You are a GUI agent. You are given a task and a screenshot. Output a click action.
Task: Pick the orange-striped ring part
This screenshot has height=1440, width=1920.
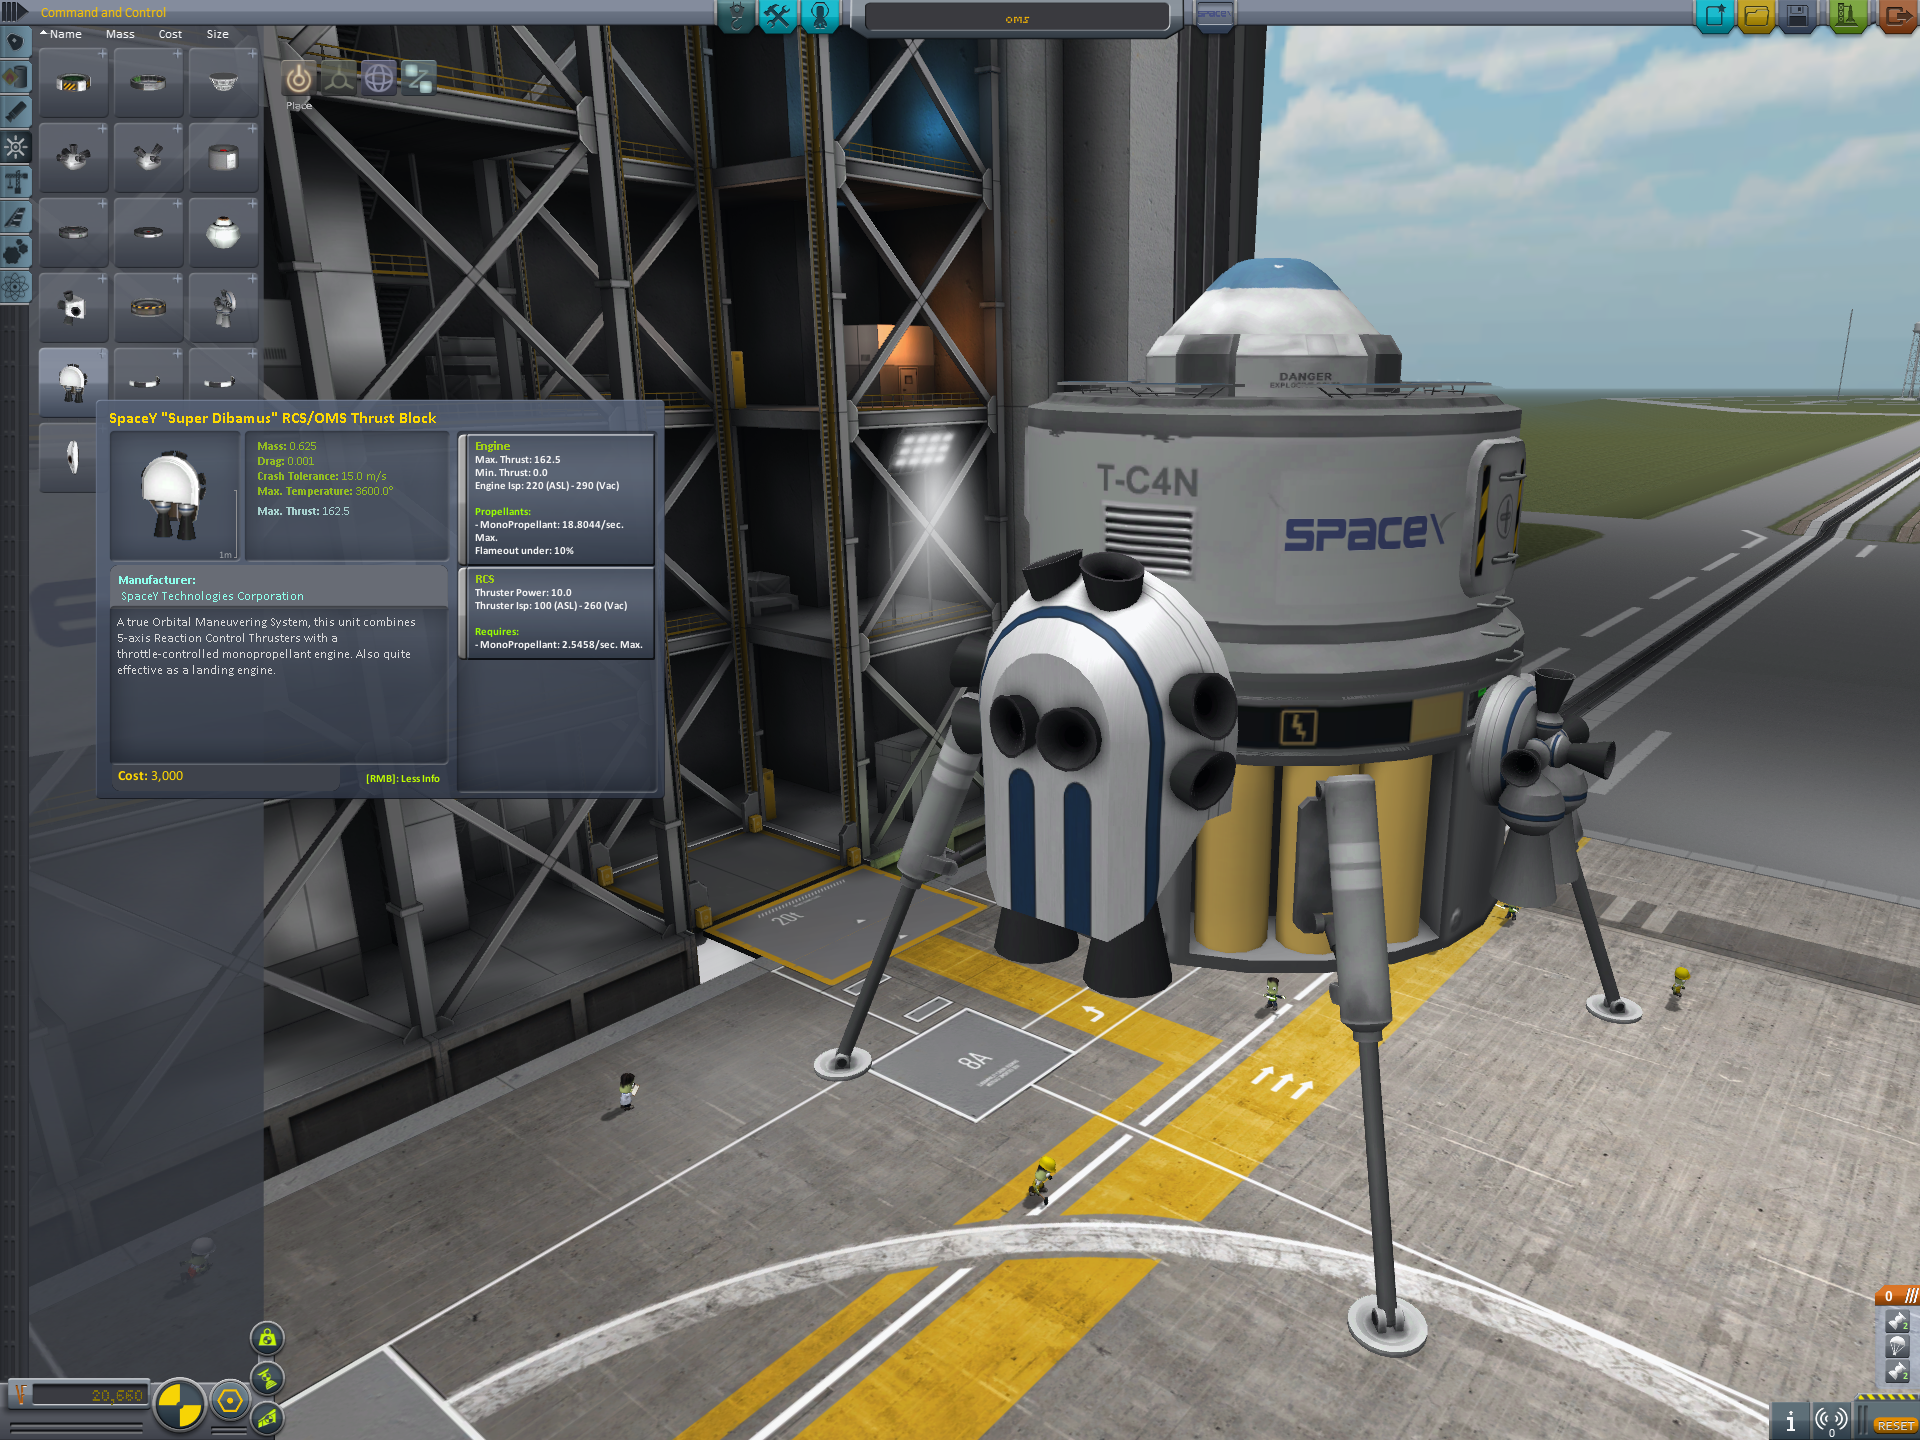pyautogui.click(x=148, y=308)
